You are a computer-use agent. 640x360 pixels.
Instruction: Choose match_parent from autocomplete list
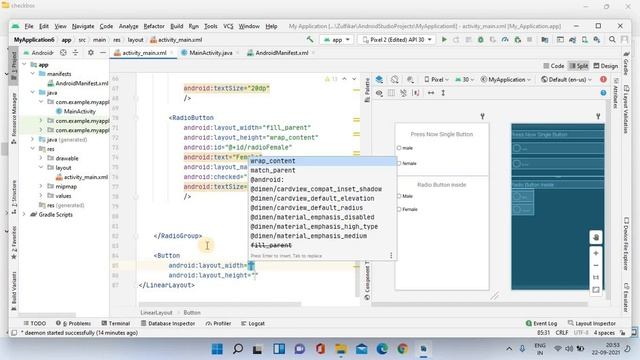click(322, 170)
